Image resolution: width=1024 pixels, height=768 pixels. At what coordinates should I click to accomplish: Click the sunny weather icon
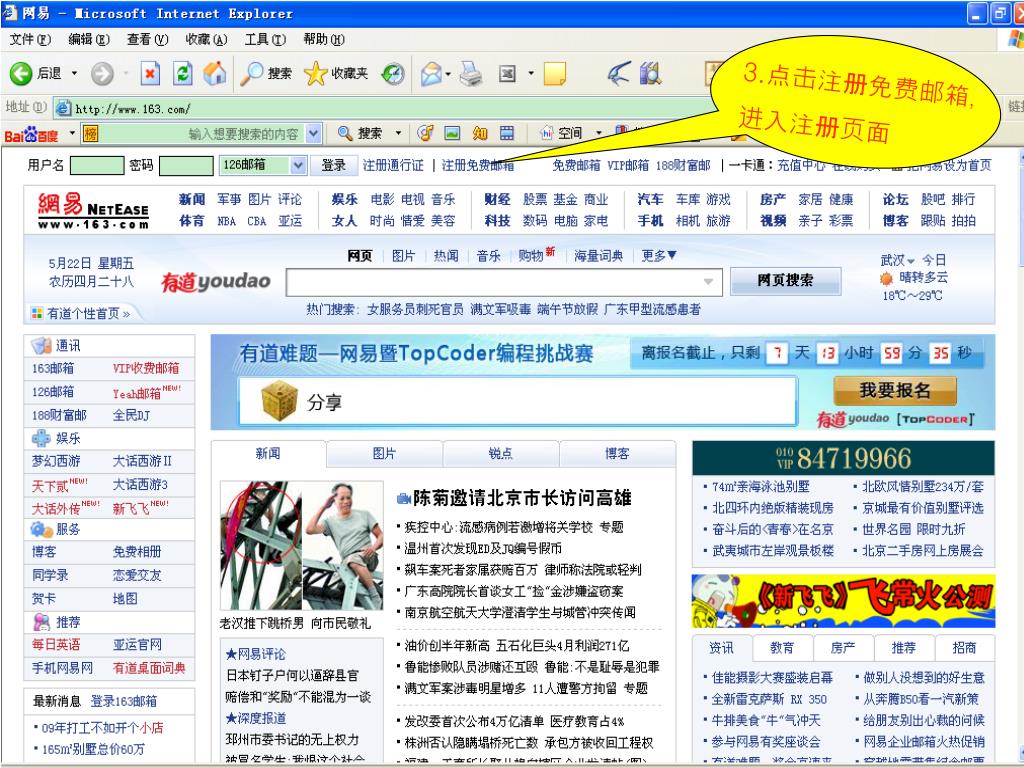[886, 279]
